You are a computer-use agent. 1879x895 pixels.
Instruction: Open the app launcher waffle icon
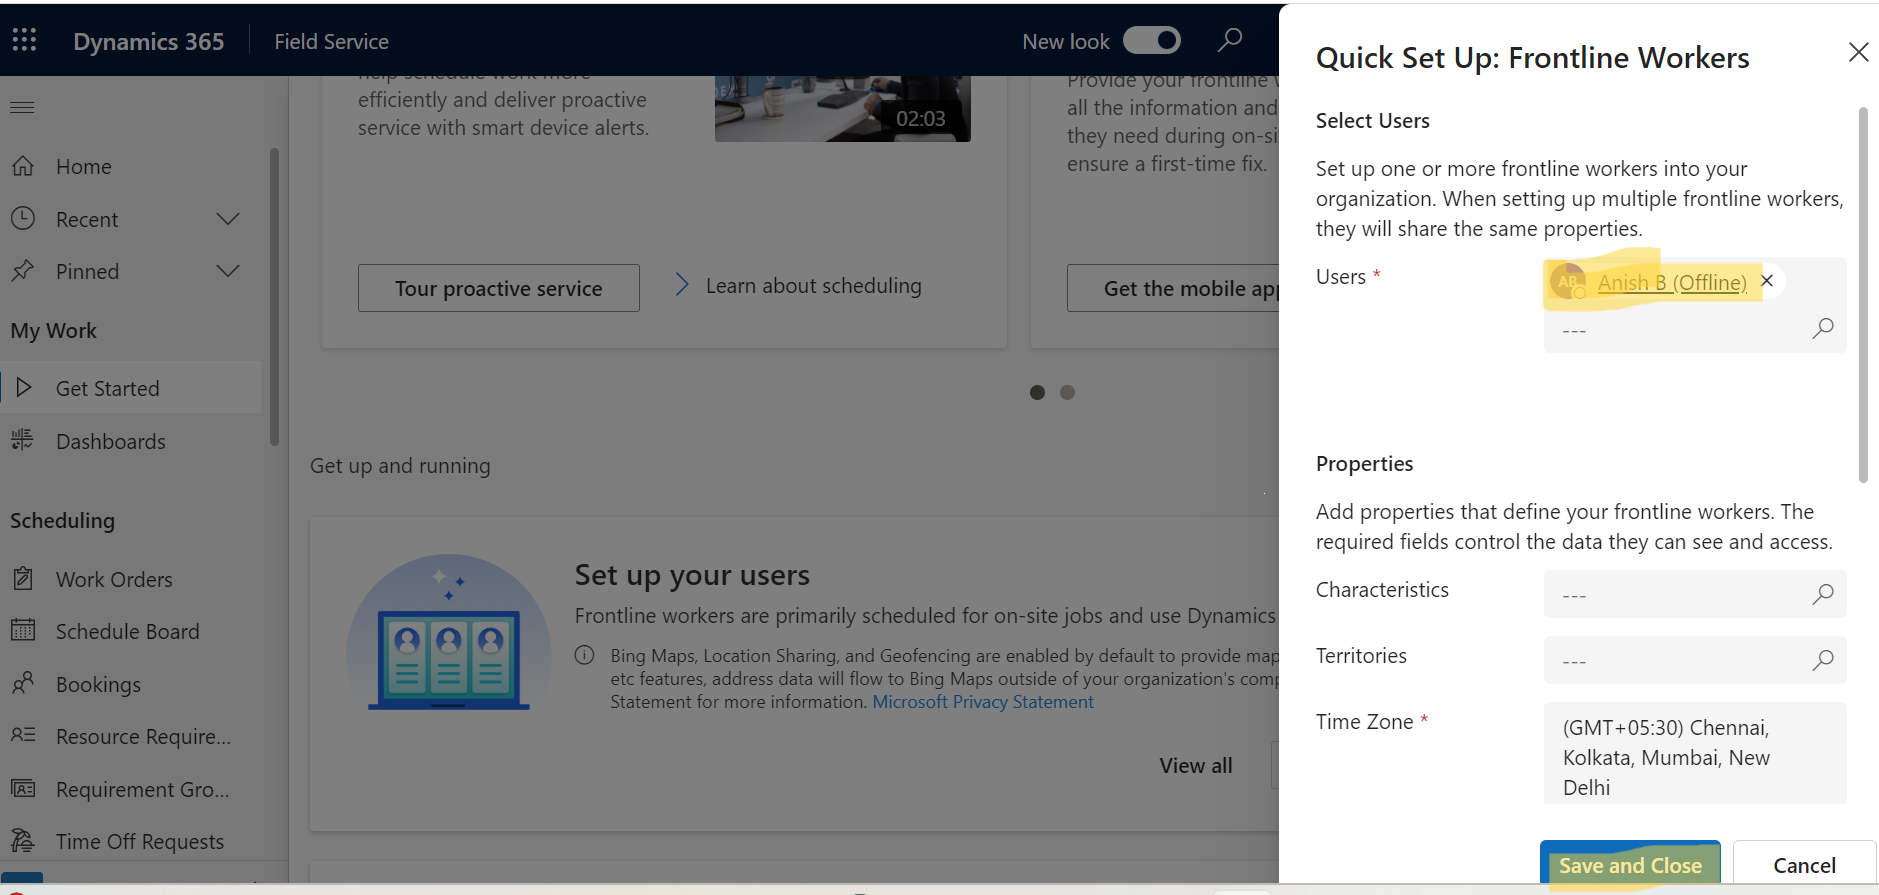click(24, 40)
